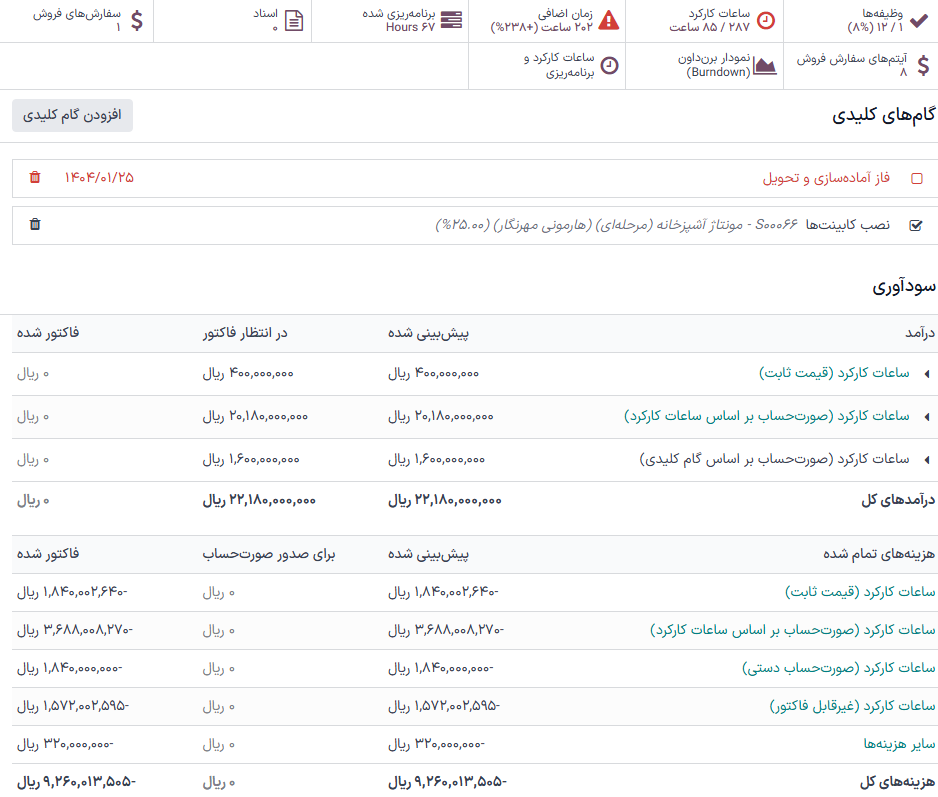The height and width of the screenshot is (797, 938).
Task: Delete the نصب کابینت‌ها milestone with trash icon
Action: [x=36, y=225]
